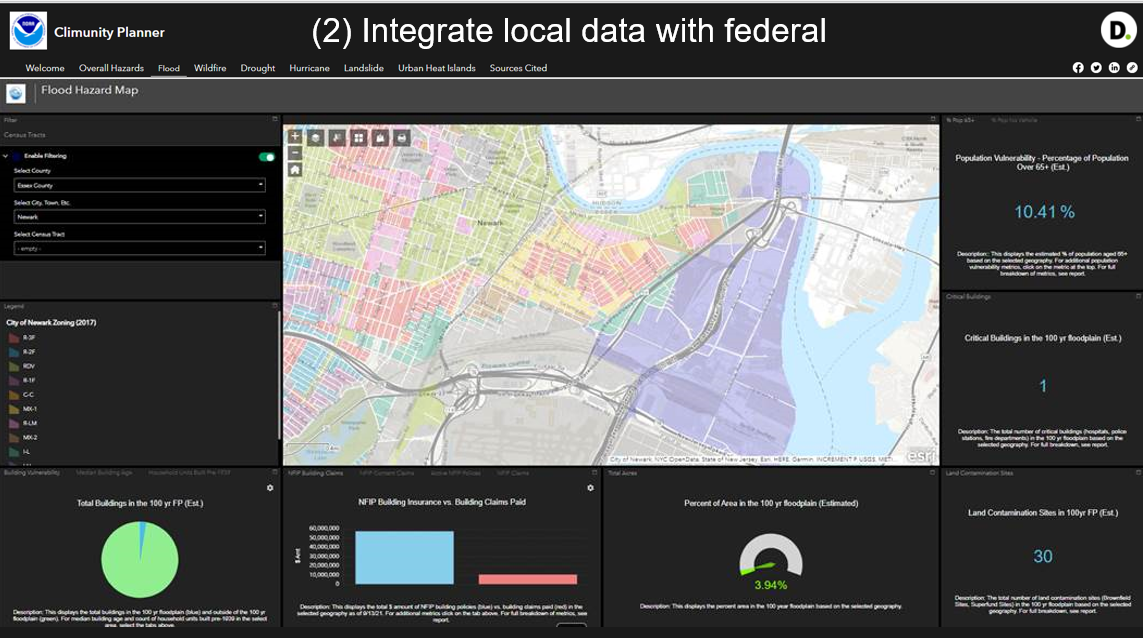Share dashboard on Facebook

pos(1078,68)
